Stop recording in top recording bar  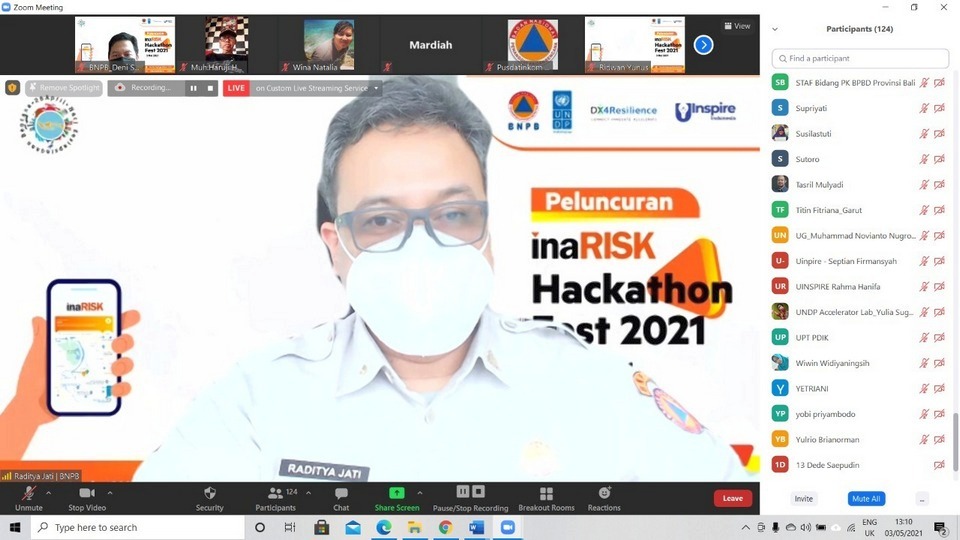click(210, 88)
